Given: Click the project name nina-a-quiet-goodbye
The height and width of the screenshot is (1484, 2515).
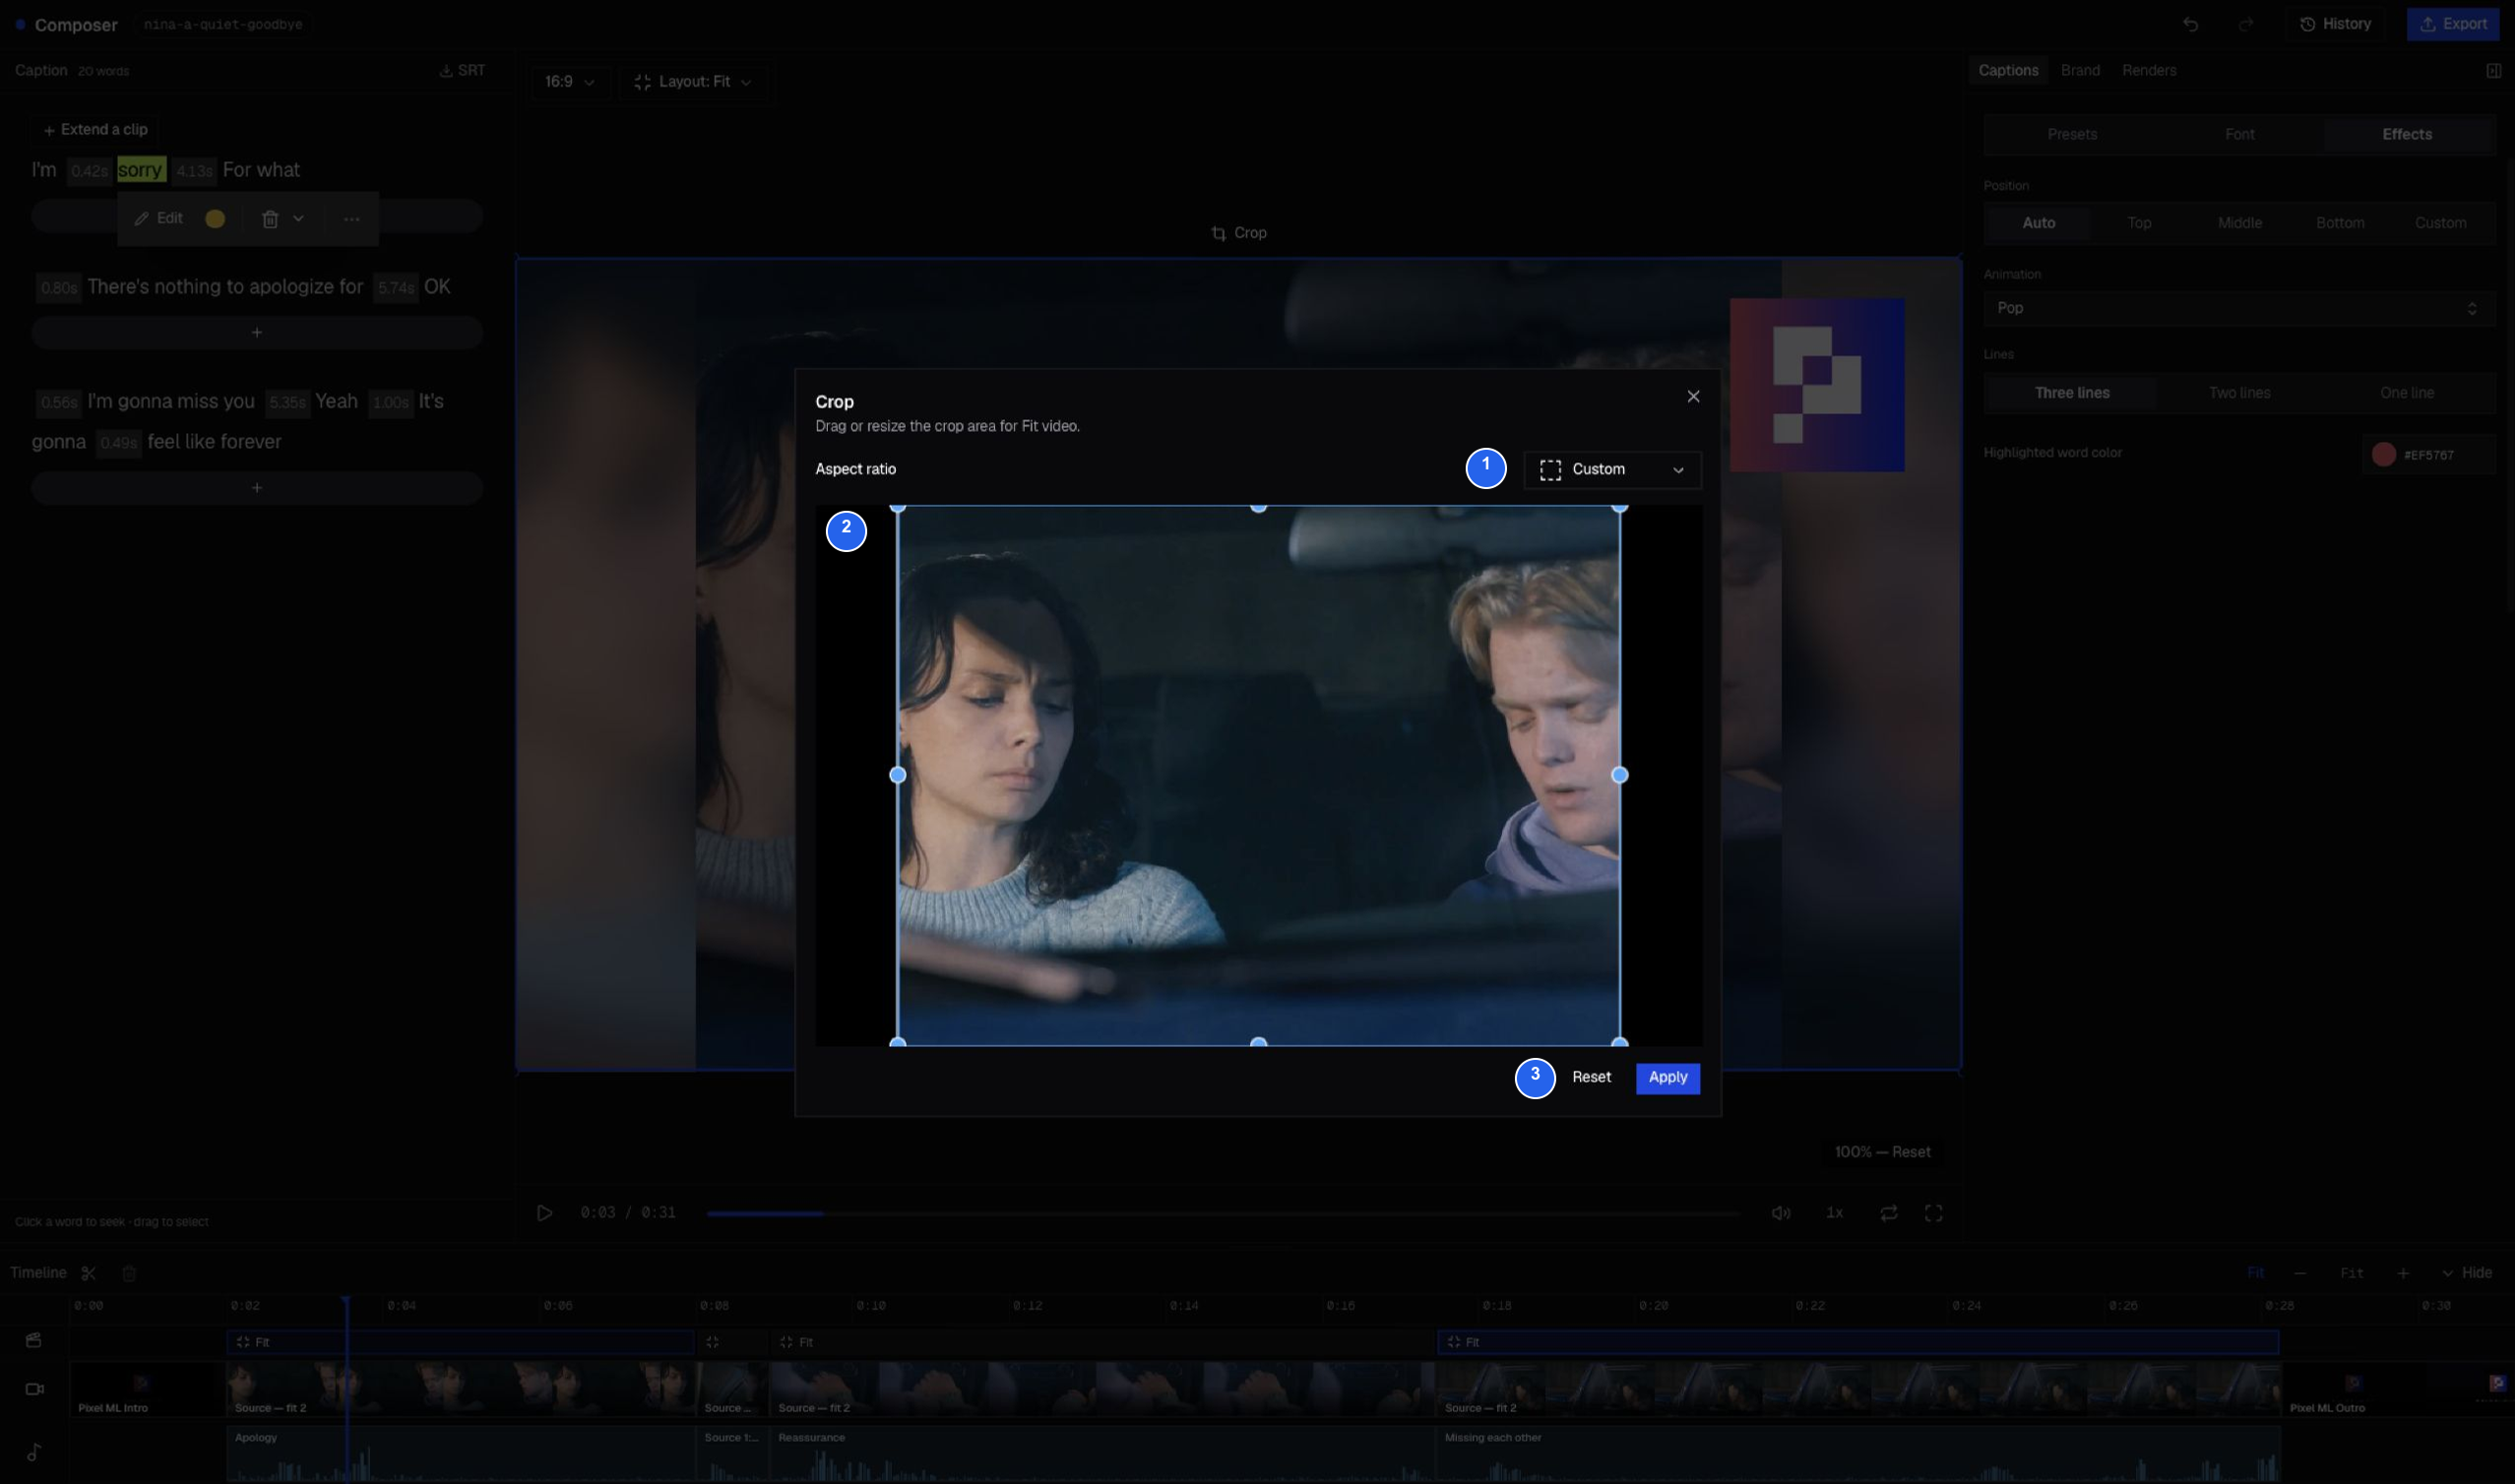Looking at the screenshot, I should point(223,24).
